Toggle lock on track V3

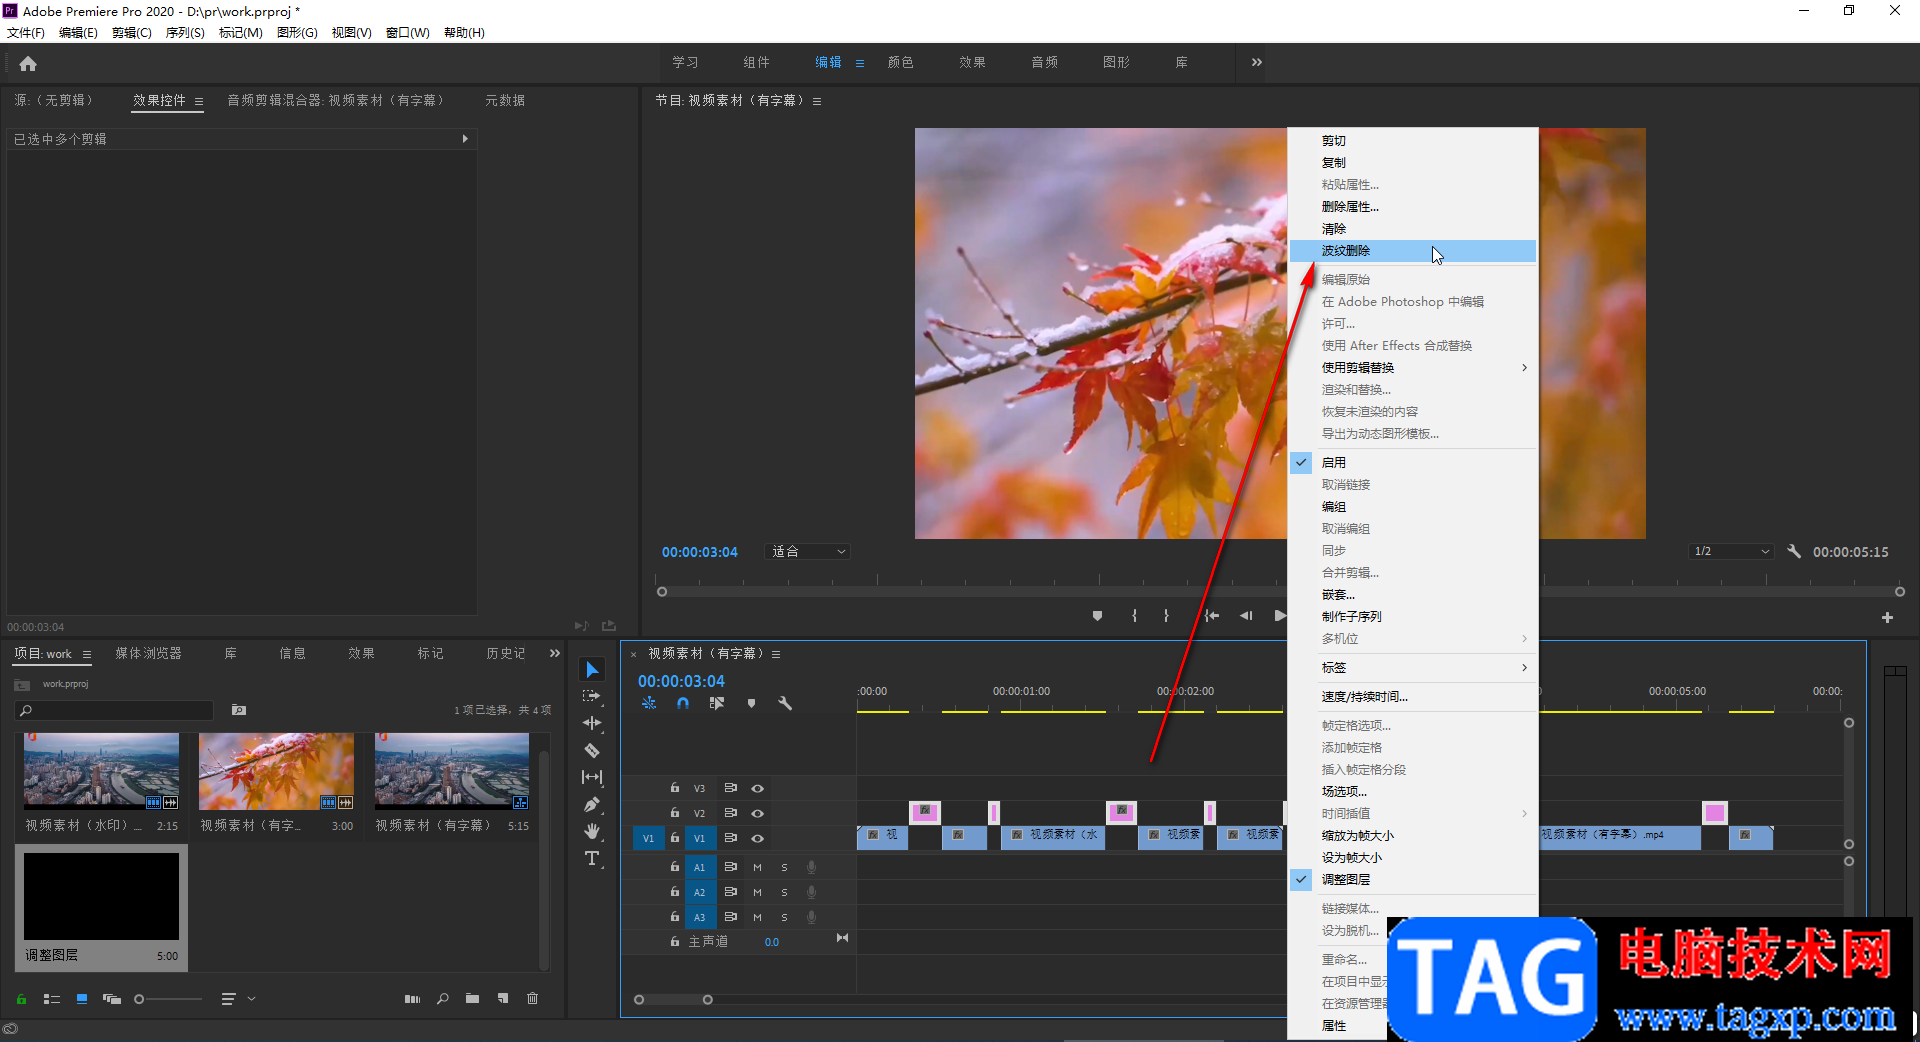point(675,788)
